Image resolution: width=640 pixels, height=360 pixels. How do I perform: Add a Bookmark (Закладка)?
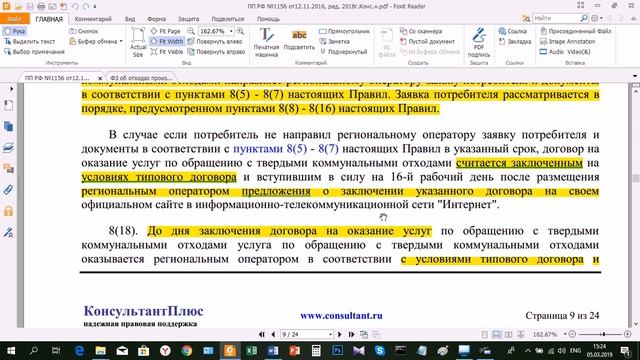coord(515,42)
